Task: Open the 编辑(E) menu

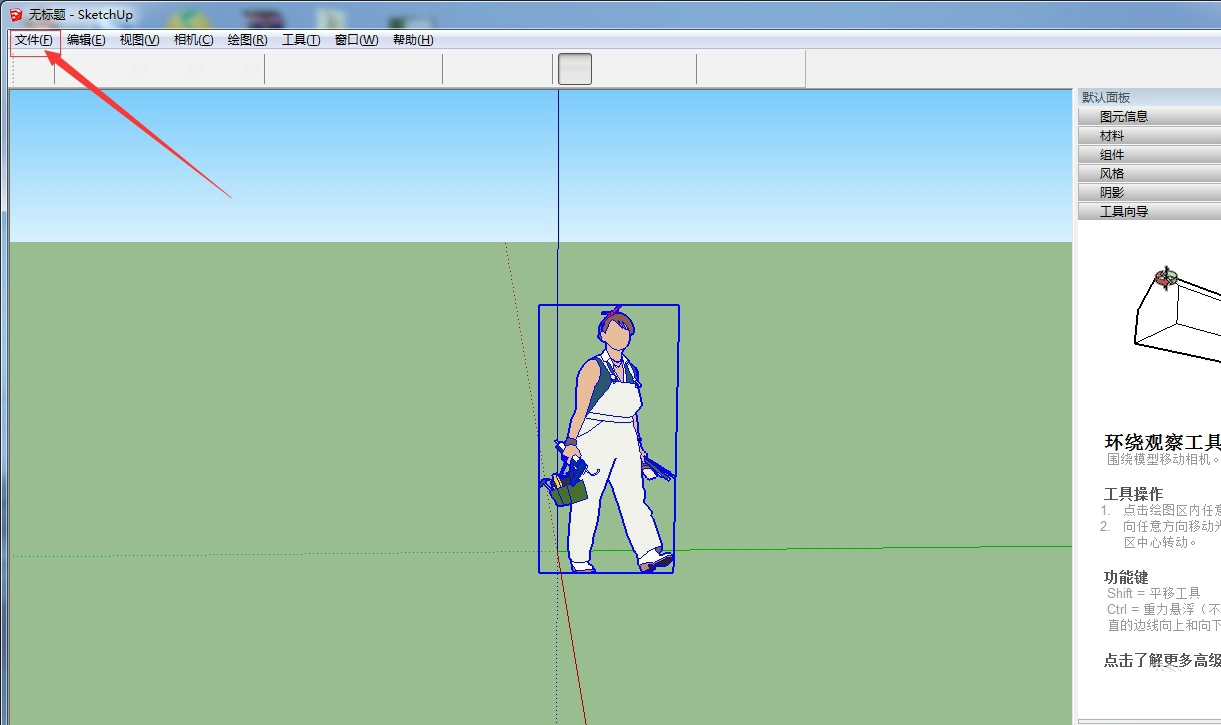Action: pyautogui.click(x=86, y=40)
